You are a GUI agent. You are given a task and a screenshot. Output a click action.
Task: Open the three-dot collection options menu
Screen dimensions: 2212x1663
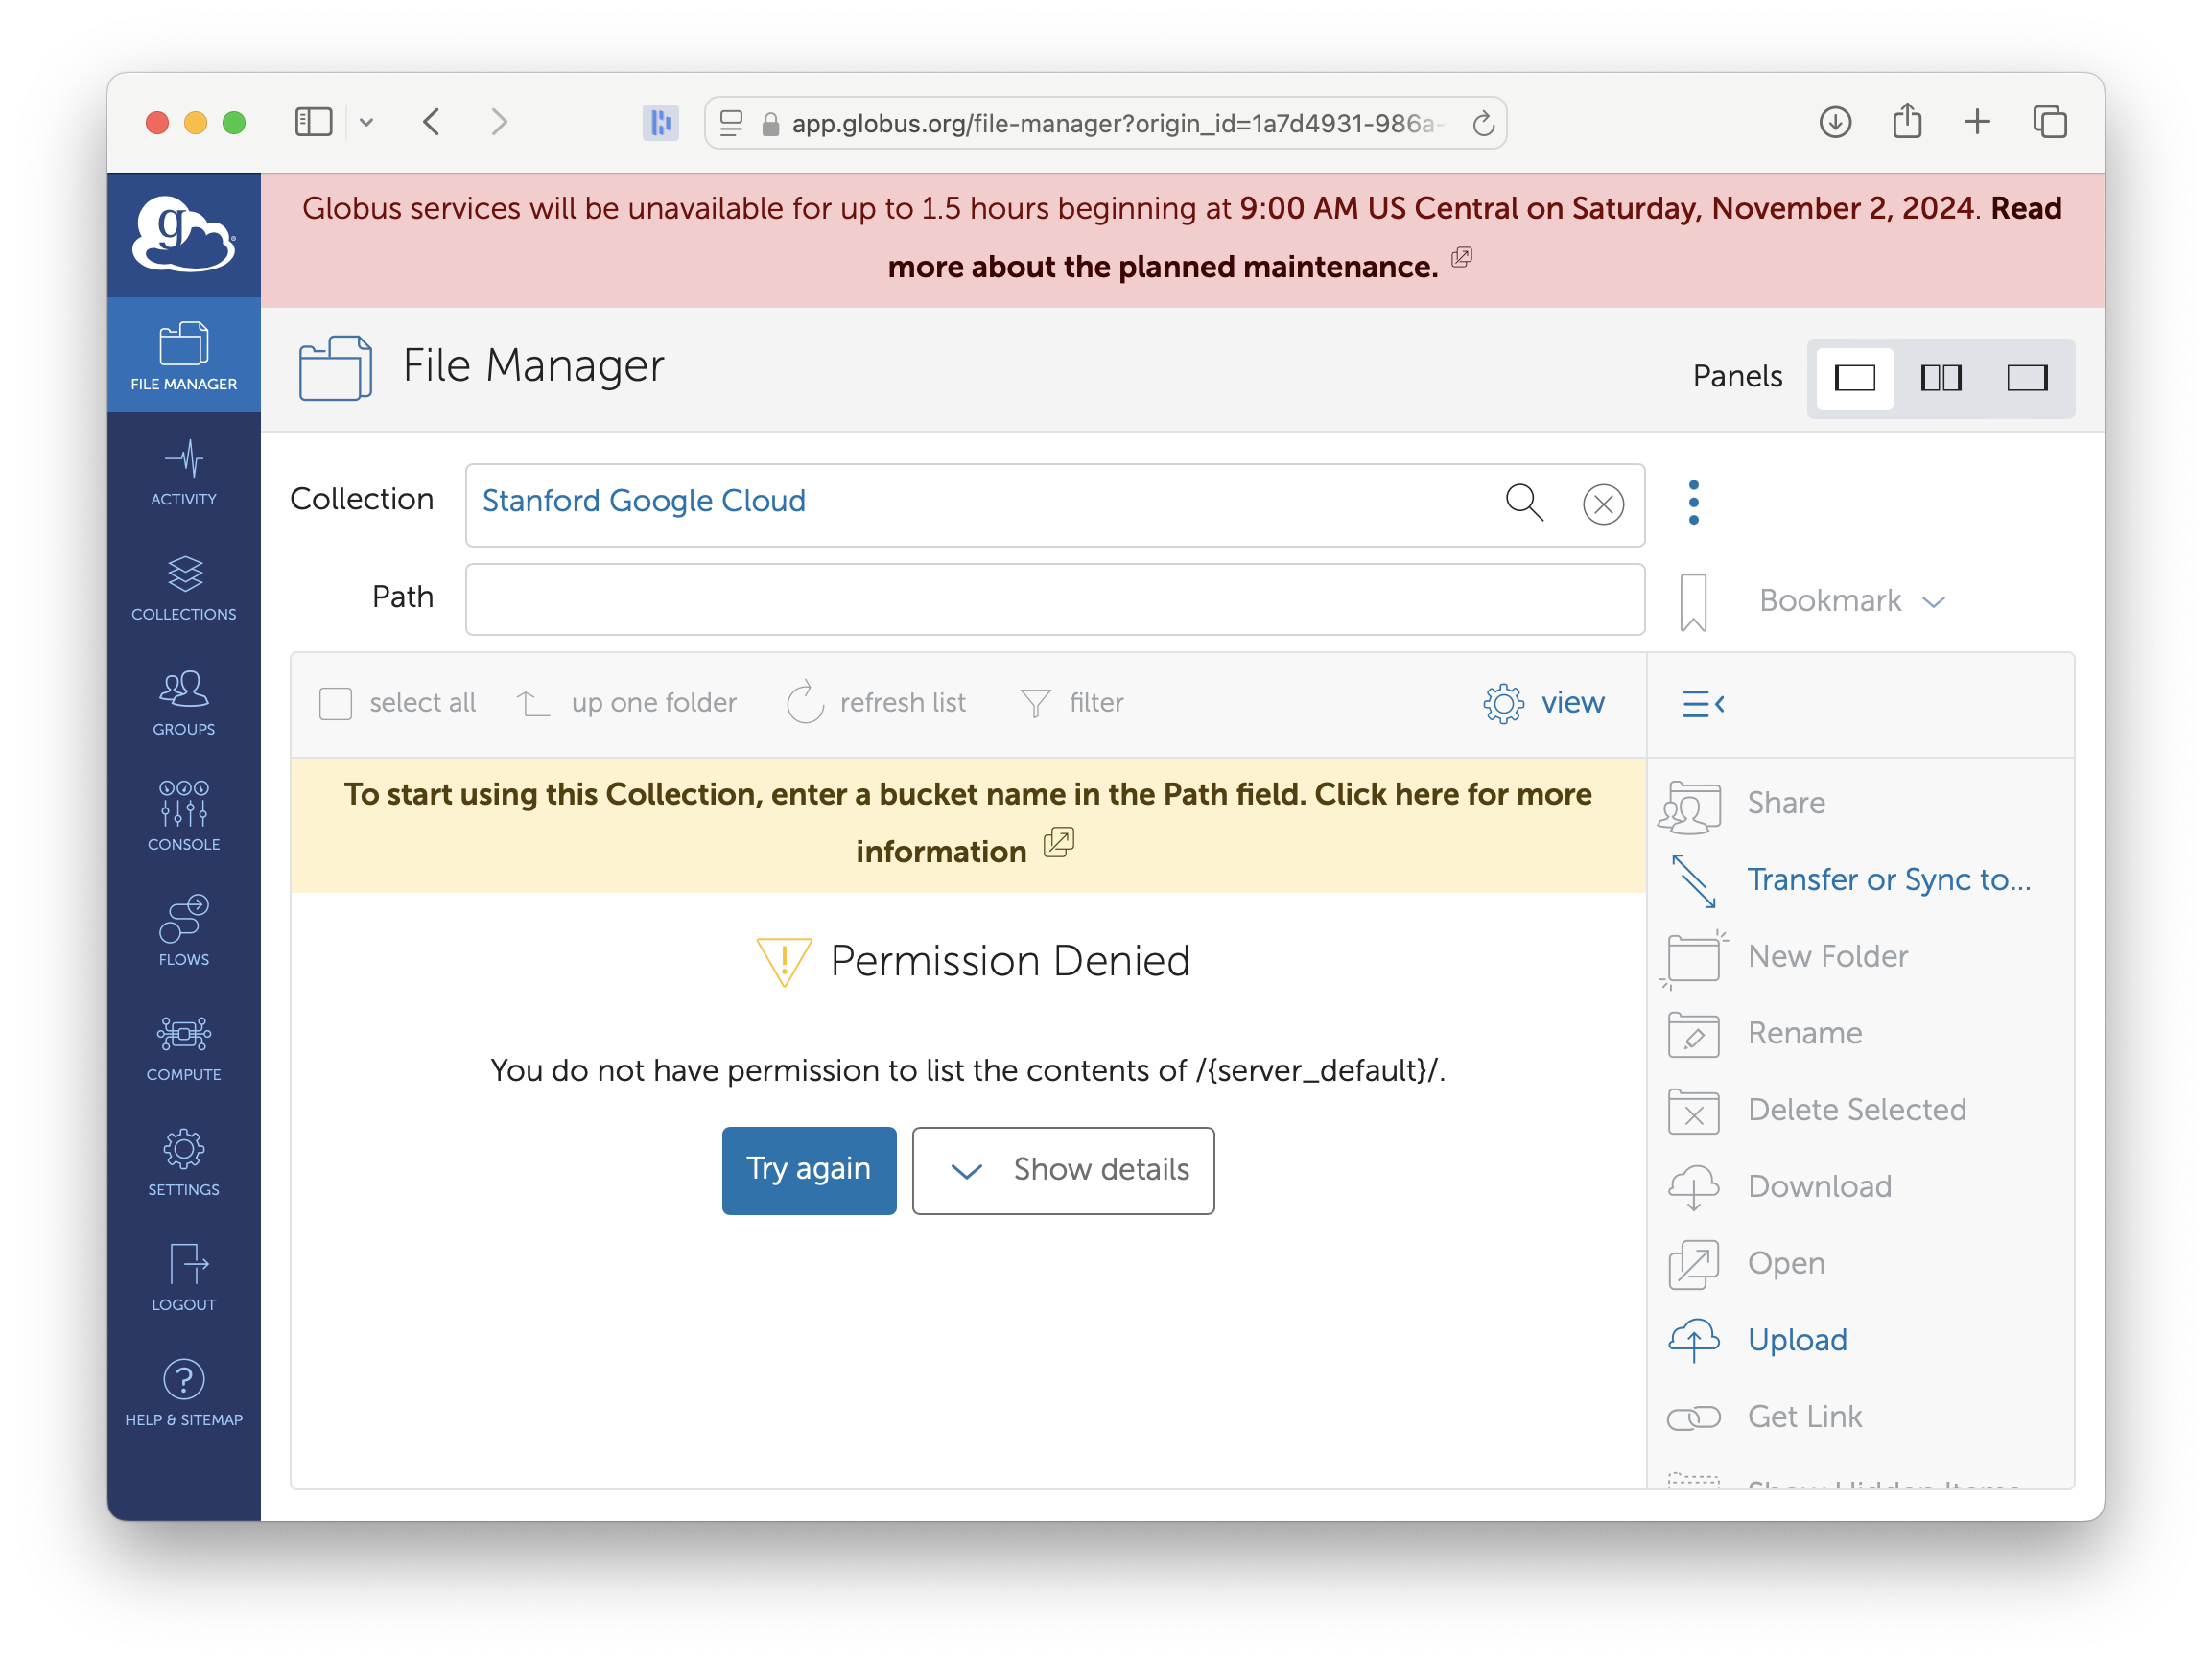tap(1691, 504)
